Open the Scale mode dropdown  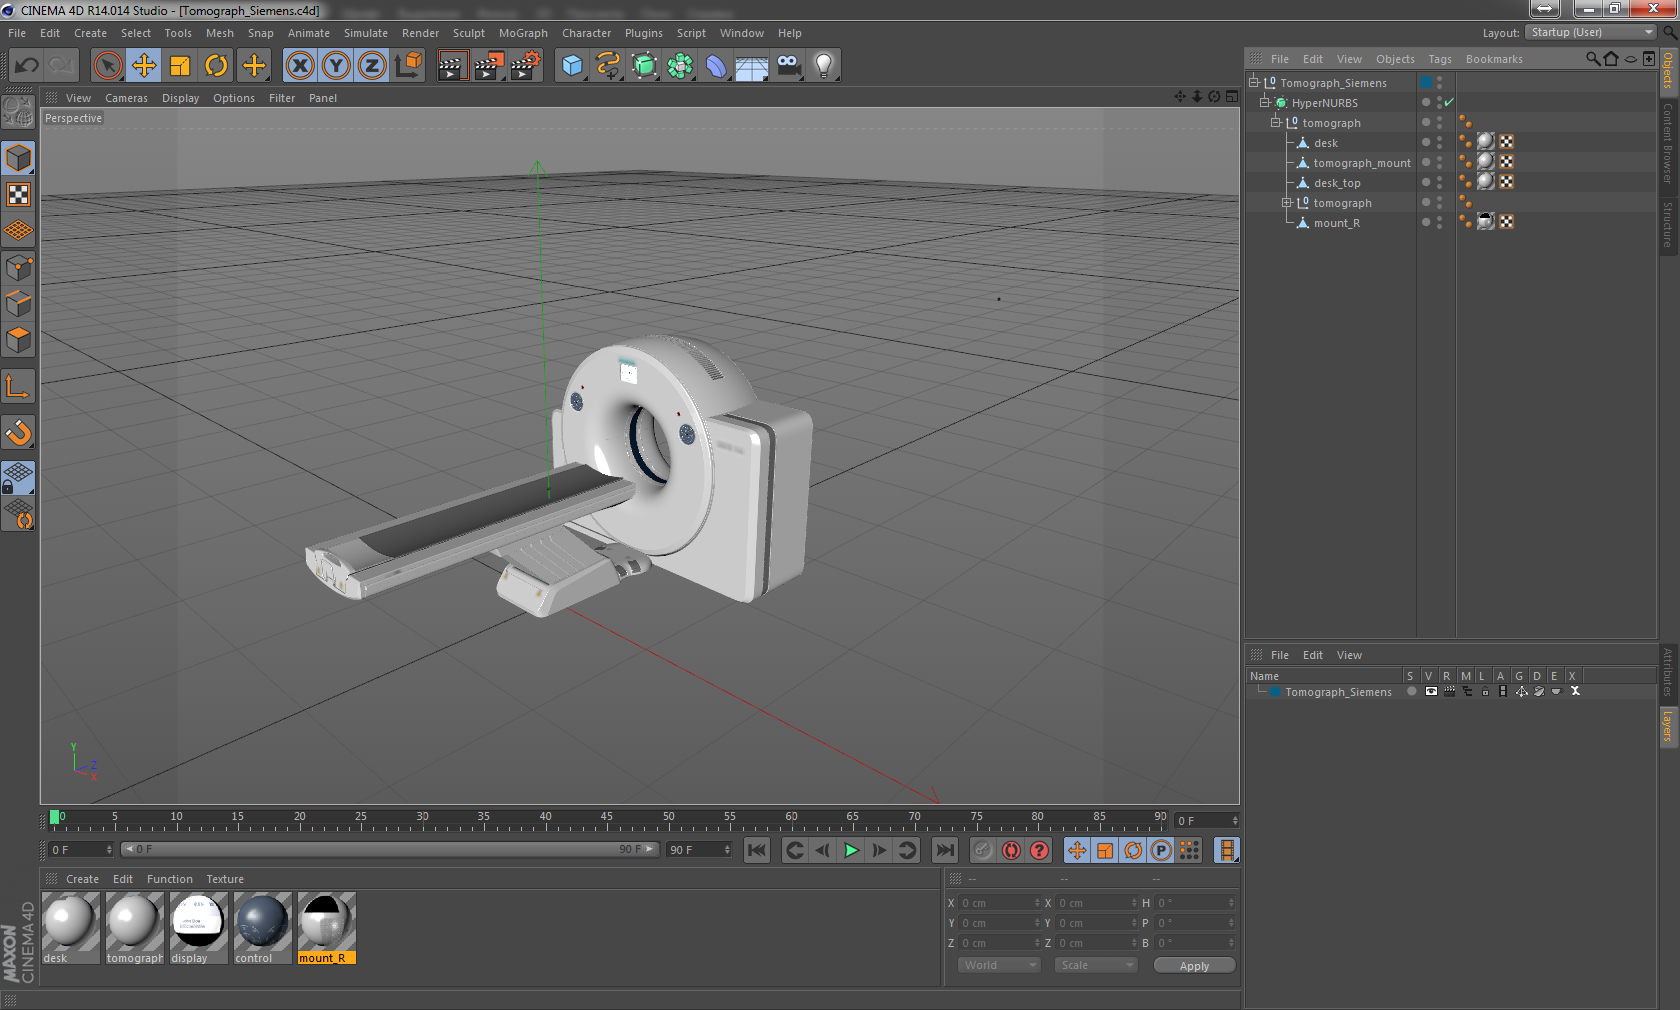tap(1096, 965)
